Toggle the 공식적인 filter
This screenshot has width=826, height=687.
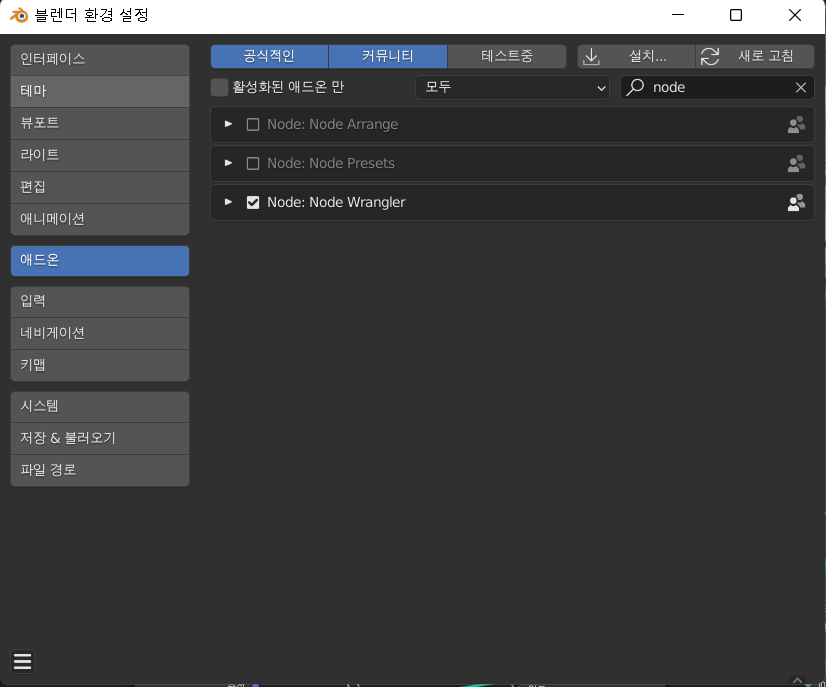269,56
